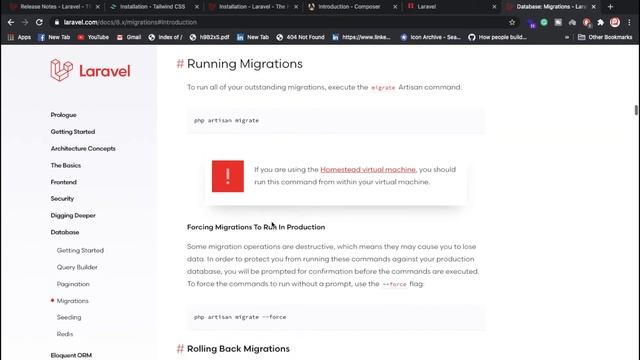Image resolution: width=640 pixels, height=360 pixels.
Task: Click the hash anchor beside Rolling Back Migrations
Action: pyautogui.click(x=180, y=349)
